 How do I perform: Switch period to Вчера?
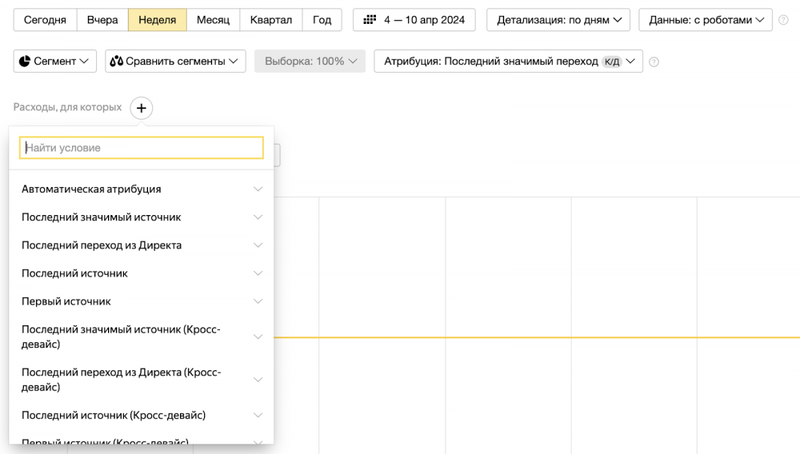coord(103,20)
